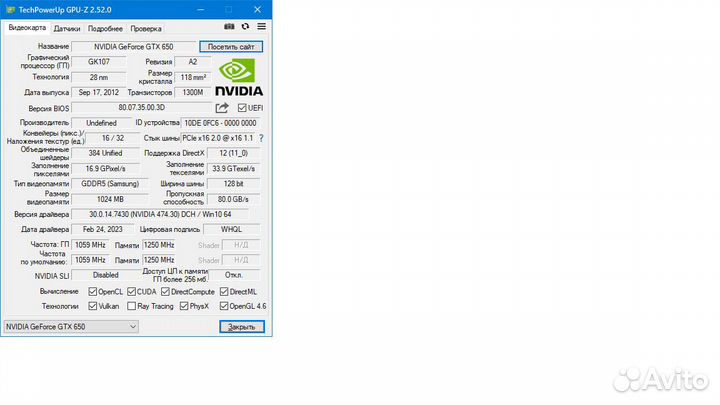This screenshot has width=720, height=405.
Task: Toggle the DirectCompute checkbox
Action: pos(165,292)
